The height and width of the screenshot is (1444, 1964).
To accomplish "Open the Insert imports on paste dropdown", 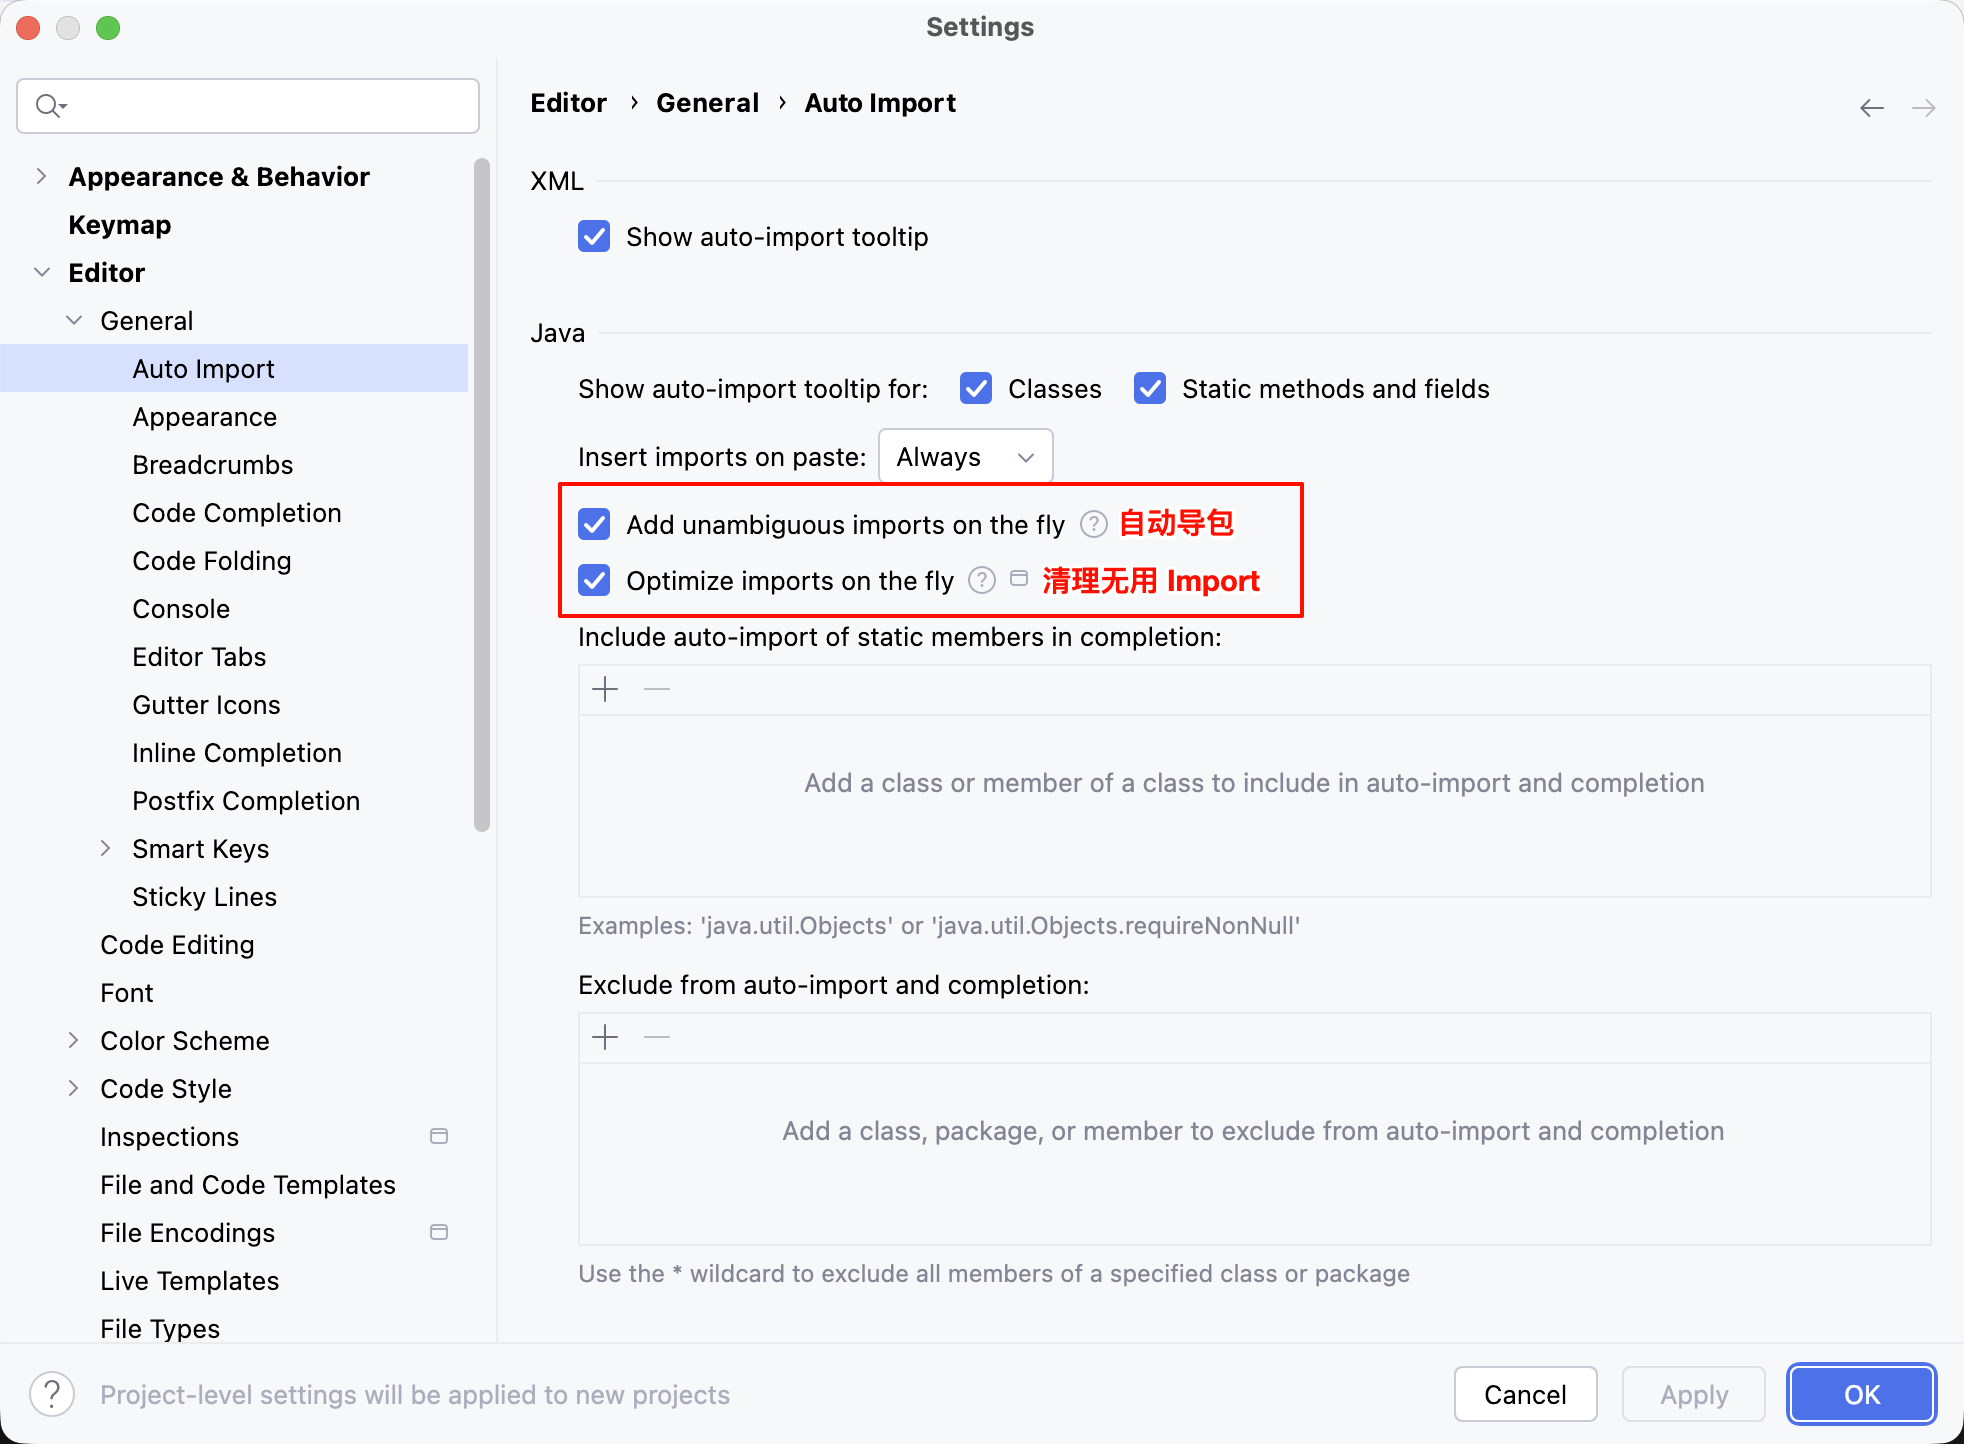I will [965, 457].
